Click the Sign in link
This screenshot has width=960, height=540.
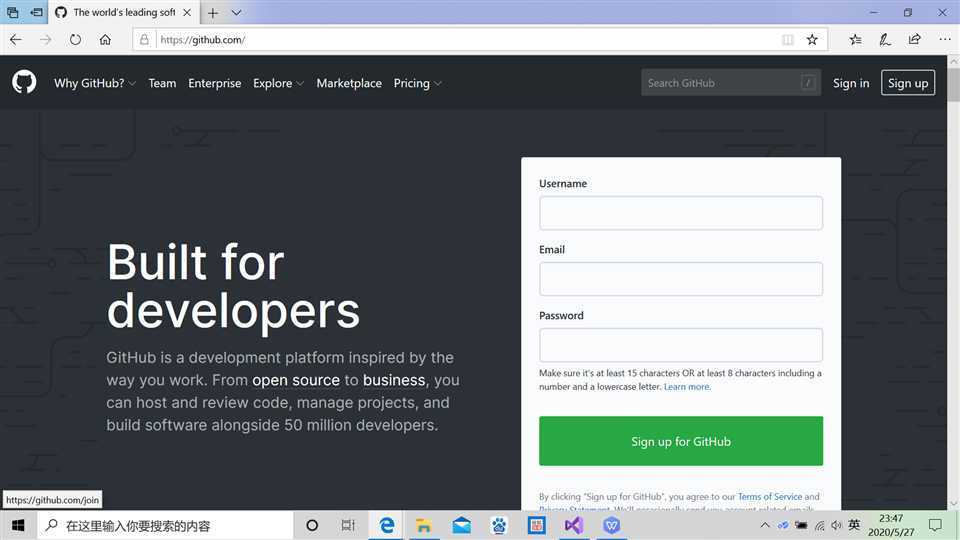(850, 83)
